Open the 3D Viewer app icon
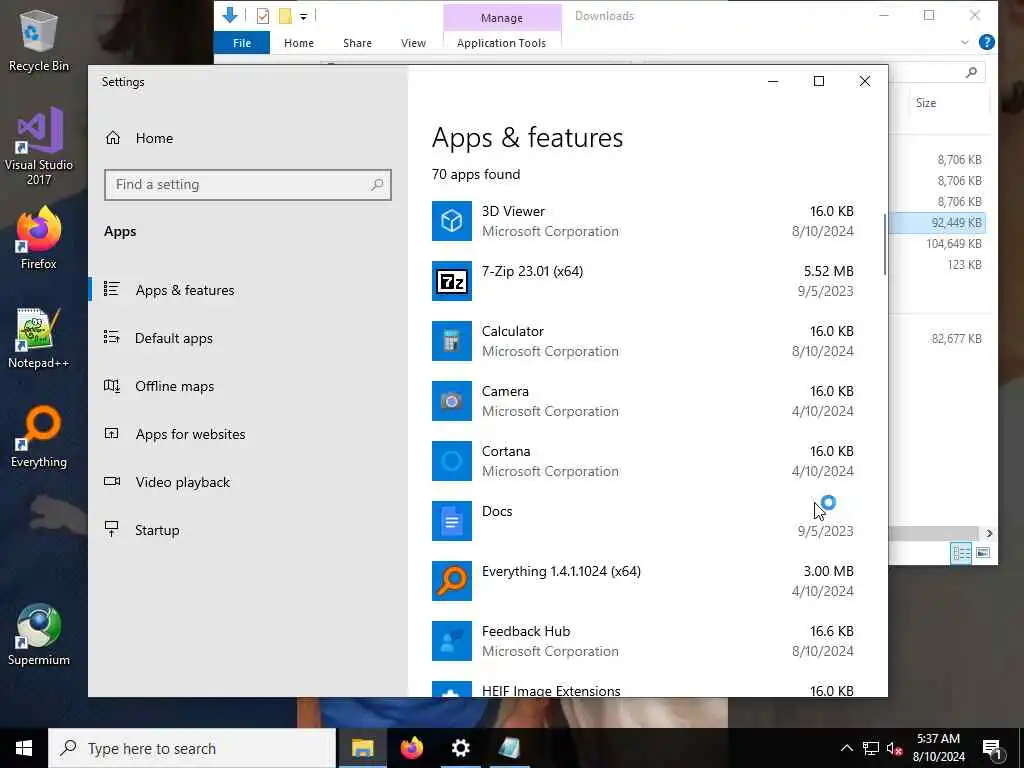This screenshot has width=1024, height=768. coord(451,221)
